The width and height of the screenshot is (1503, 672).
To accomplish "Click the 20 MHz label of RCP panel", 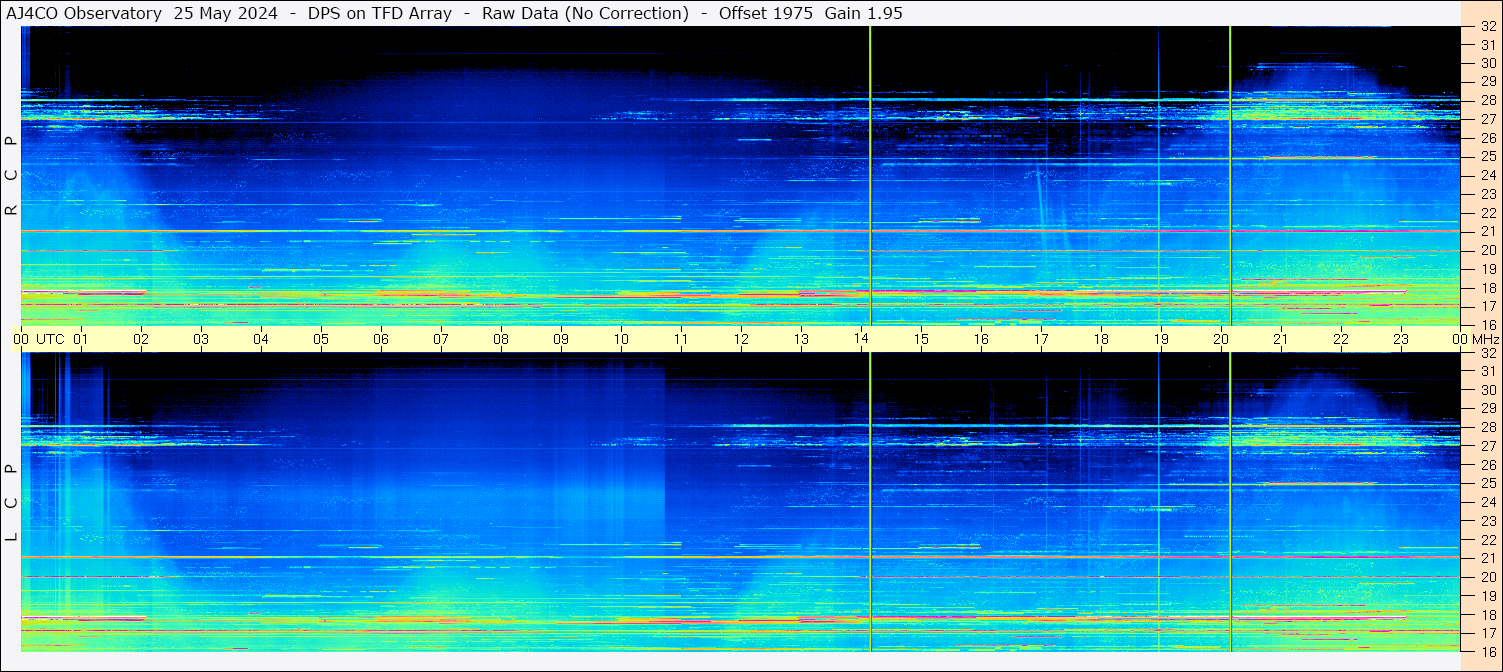I will tap(1488, 250).
